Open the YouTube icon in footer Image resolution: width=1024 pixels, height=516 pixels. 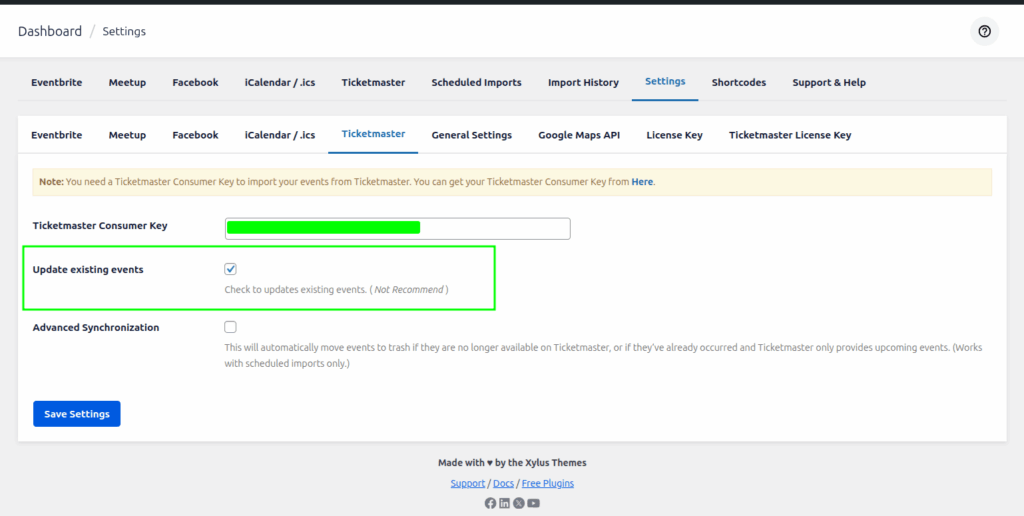tap(534, 503)
